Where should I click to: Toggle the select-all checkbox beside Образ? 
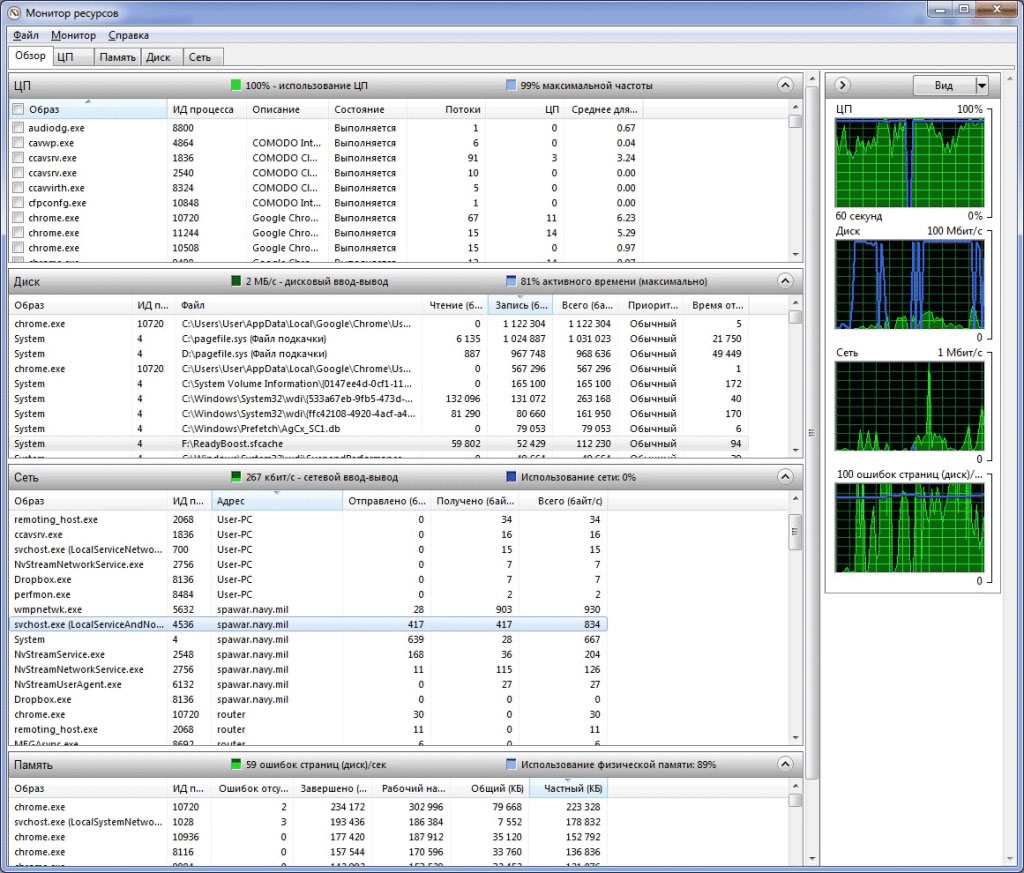18,109
